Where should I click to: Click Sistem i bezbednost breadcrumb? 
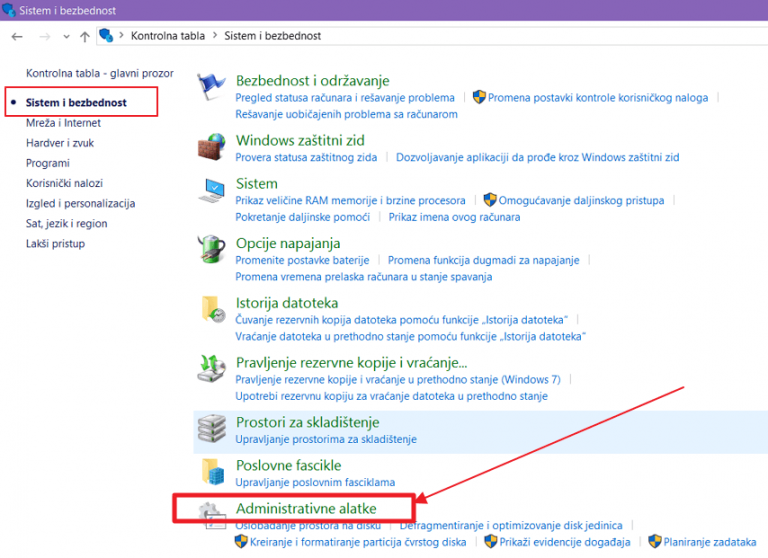(272, 36)
